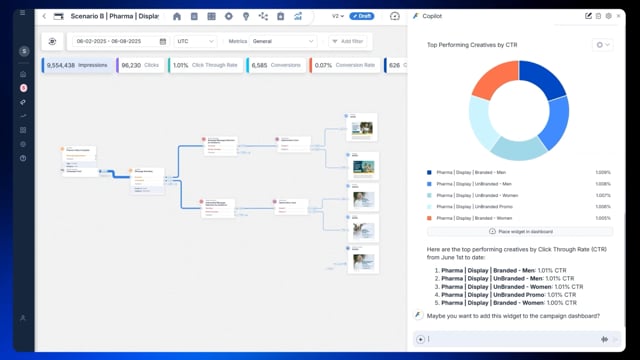Open the chart widget options dropdown
Viewport: 640px width, 360px height.
[602, 45]
